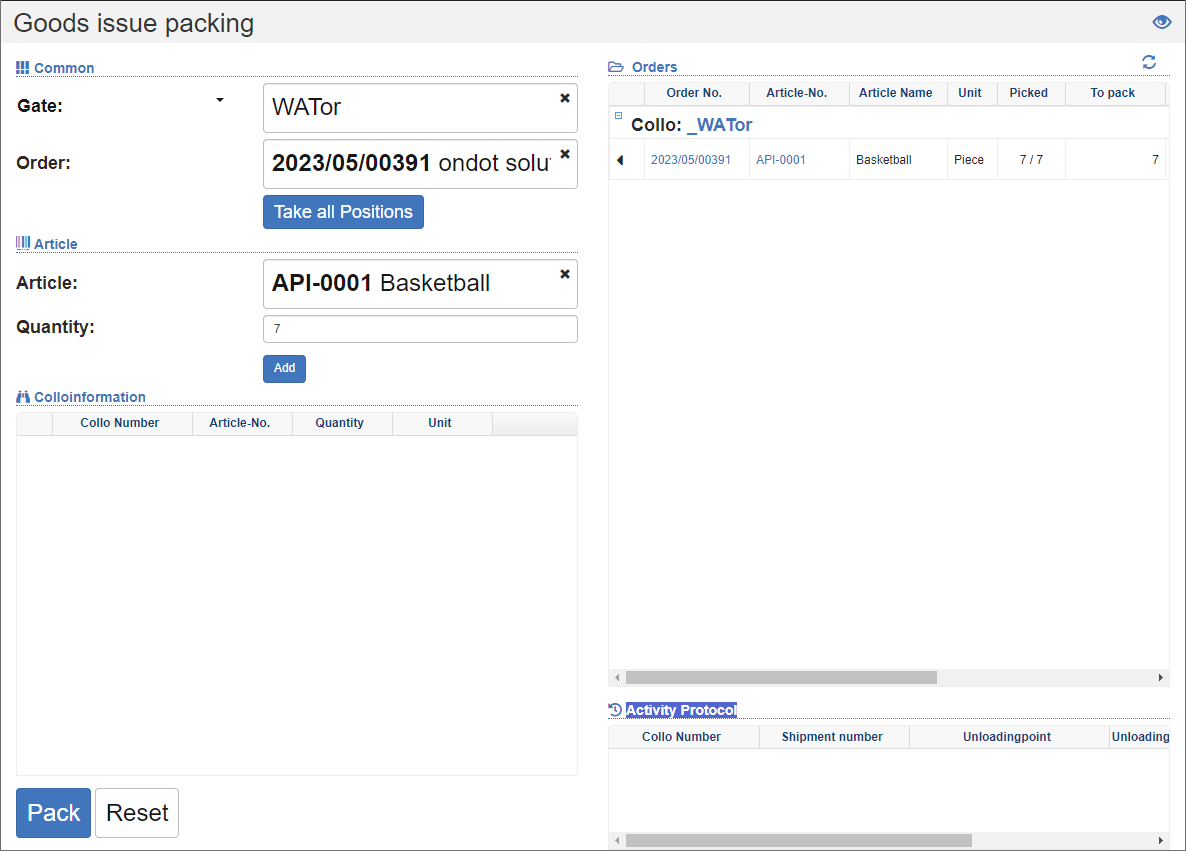Open order link 2023/05/00391
This screenshot has width=1186, height=851.
690,160
